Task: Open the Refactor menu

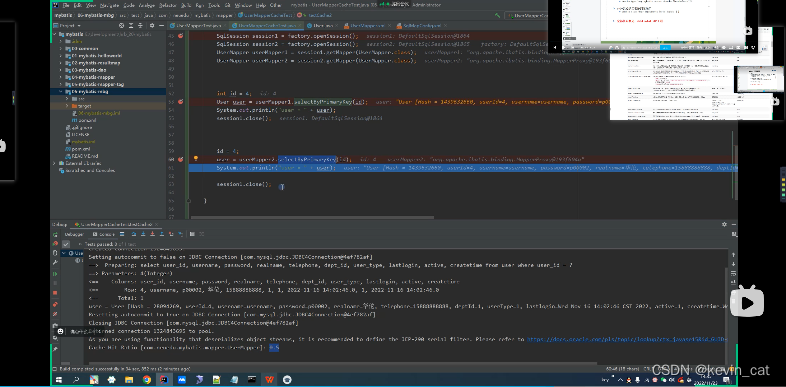Action: pyautogui.click(x=168, y=5)
